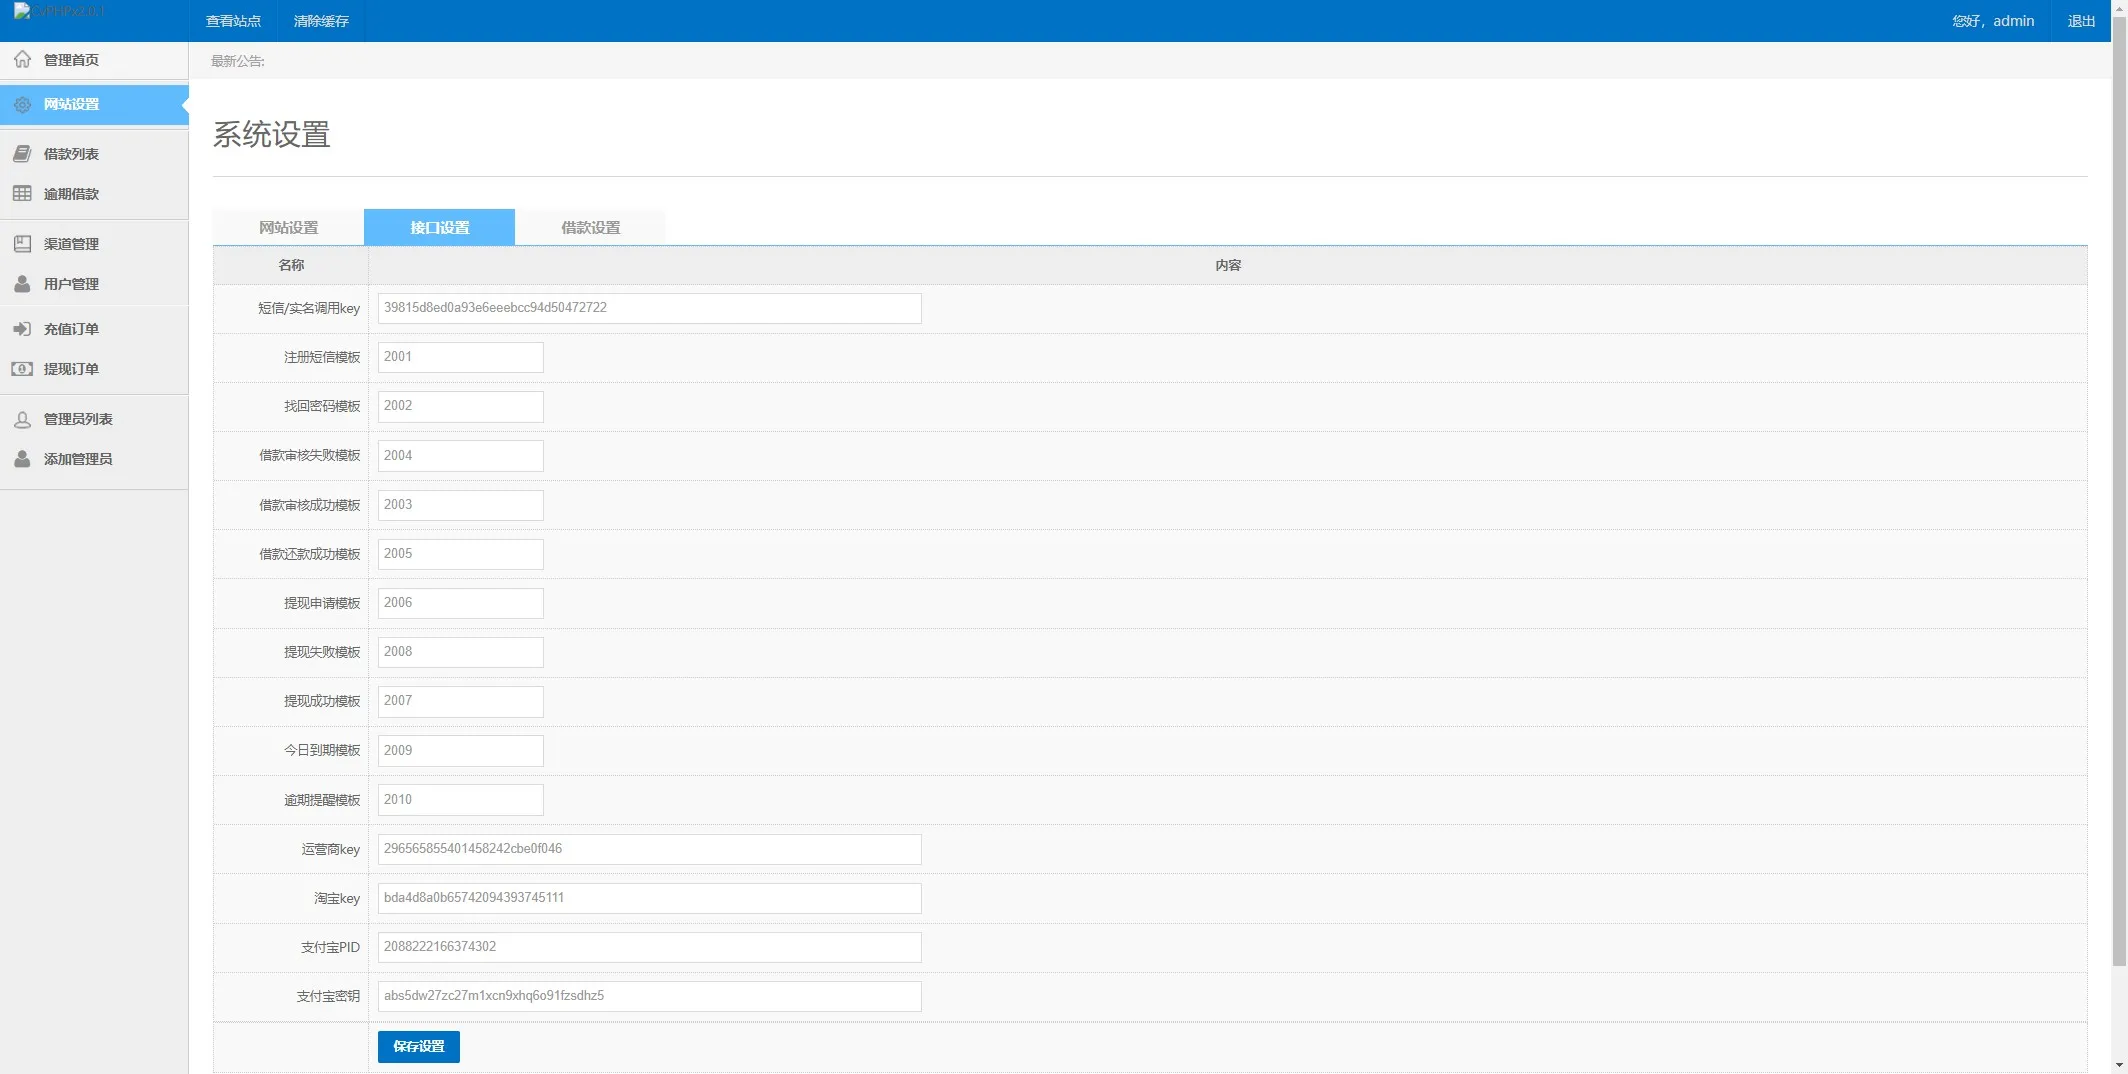Switch to the 借款设置 tab
The width and height of the screenshot is (2128, 1074).
pyautogui.click(x=590, y=228)
